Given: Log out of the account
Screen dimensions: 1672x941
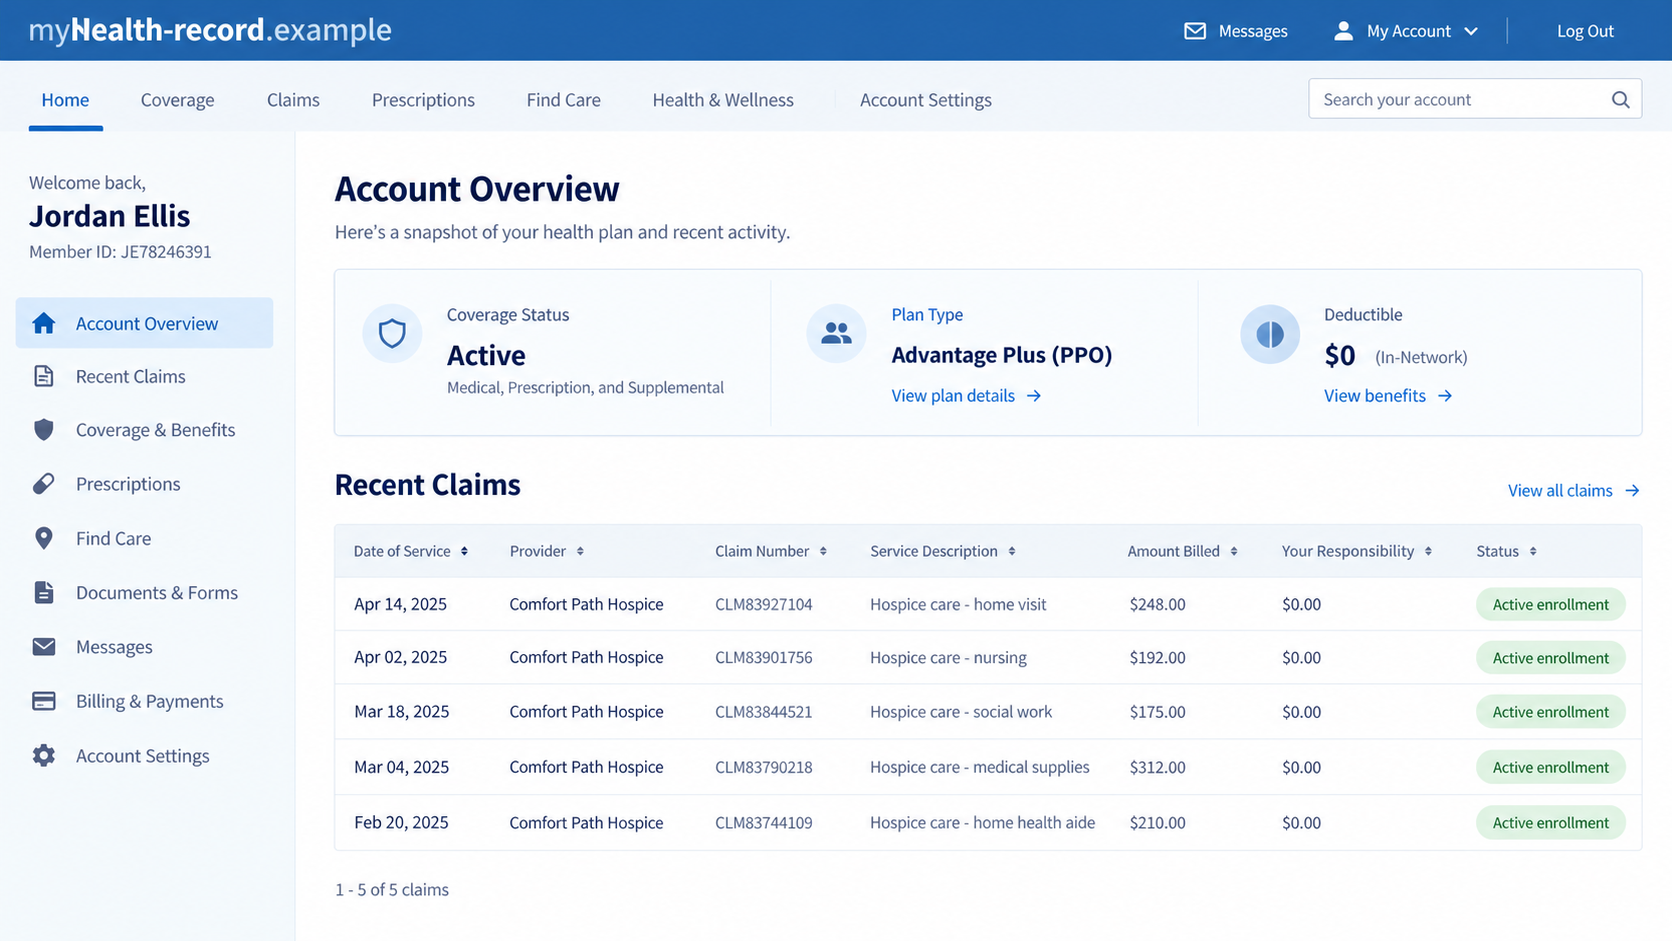Looking at the screenshot, I should (x=1585, y=31).
